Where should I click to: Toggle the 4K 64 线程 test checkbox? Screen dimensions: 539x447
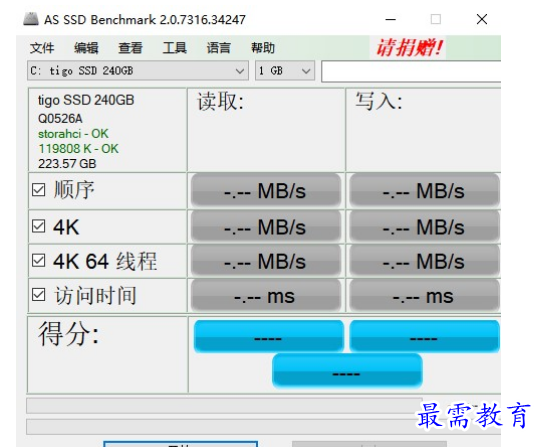pos(38,260)
